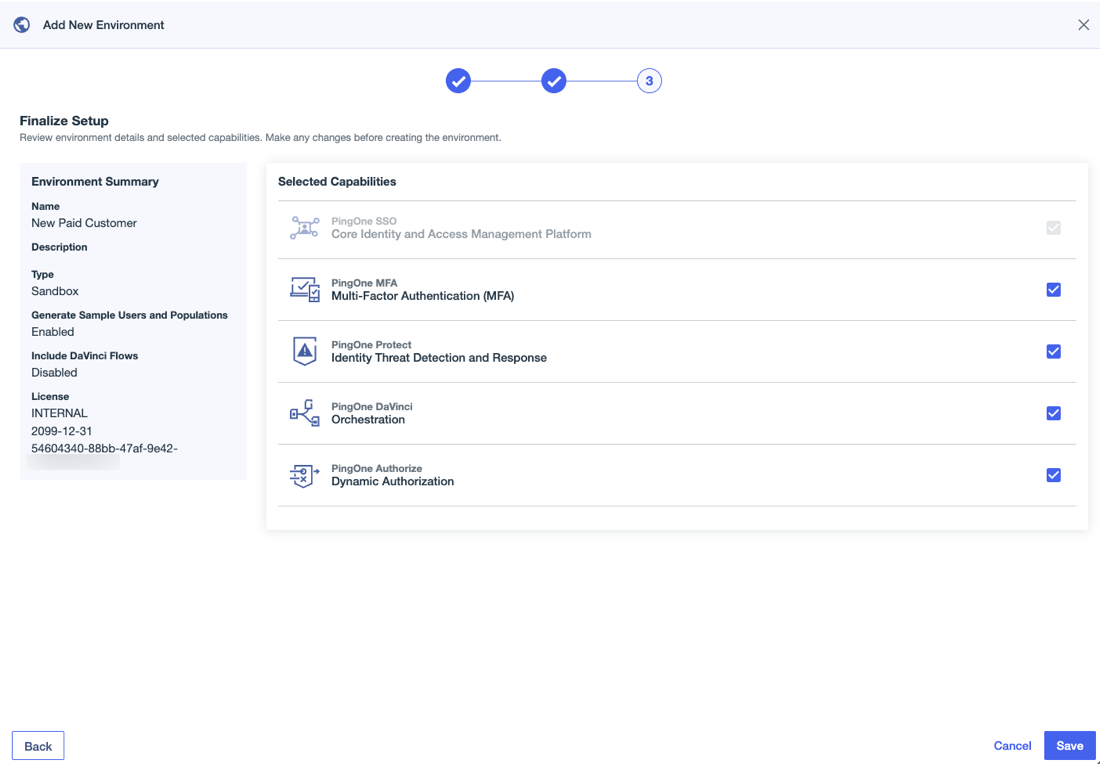Screen dimensions: 1100x764
Task: Click Identity Threat Detection and Response text
Action: coord(438,358)
